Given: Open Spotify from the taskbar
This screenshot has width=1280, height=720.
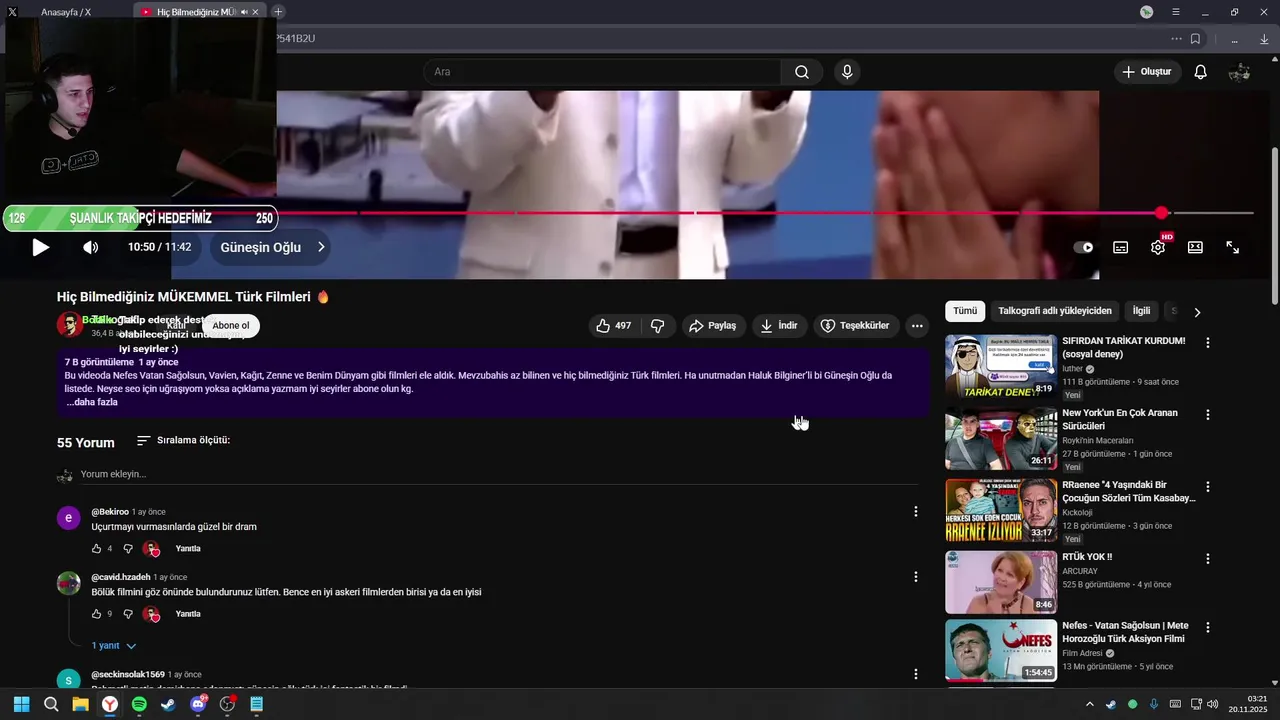Looking at the screenshot, I should tap(139, 705).
